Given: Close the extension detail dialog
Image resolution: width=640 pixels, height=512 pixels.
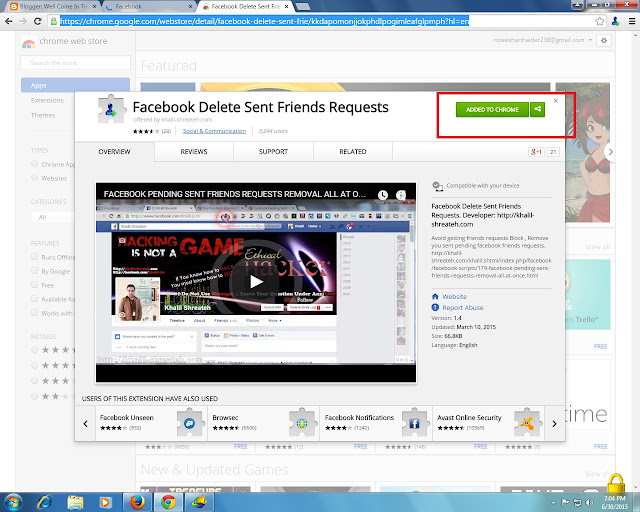Looking at the screenshot, I should 556,100.
